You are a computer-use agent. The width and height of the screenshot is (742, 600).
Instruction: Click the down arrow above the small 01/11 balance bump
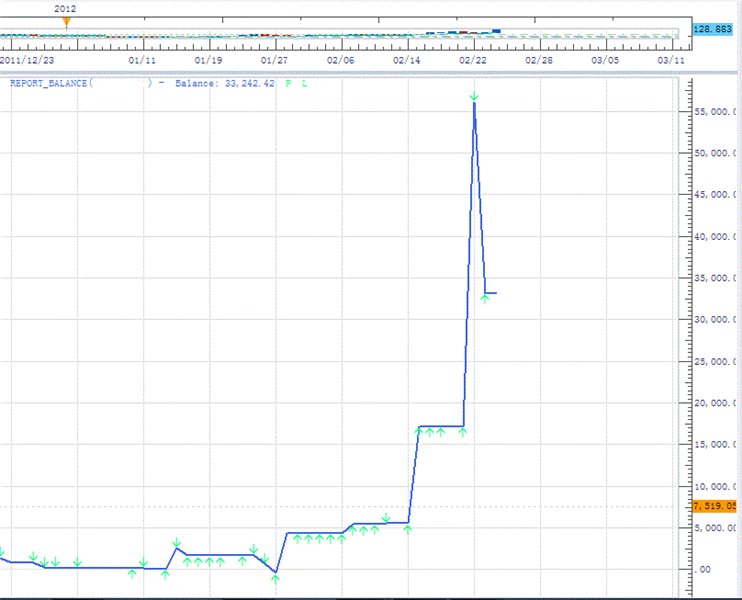click(176, 543)
